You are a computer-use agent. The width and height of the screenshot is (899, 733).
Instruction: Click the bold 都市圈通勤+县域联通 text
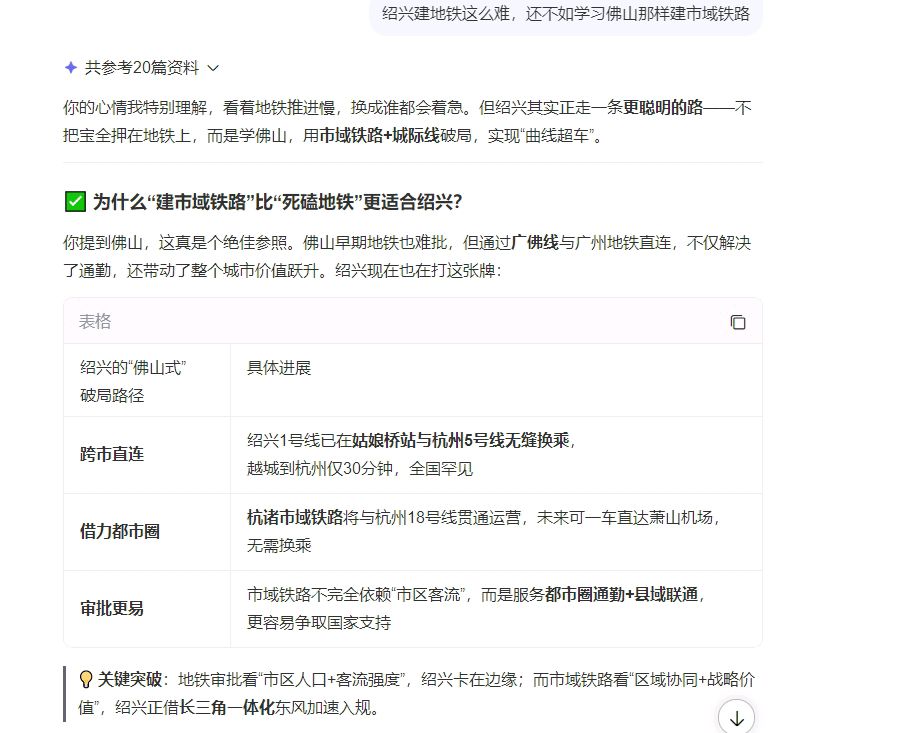click(x=624, y=595)
